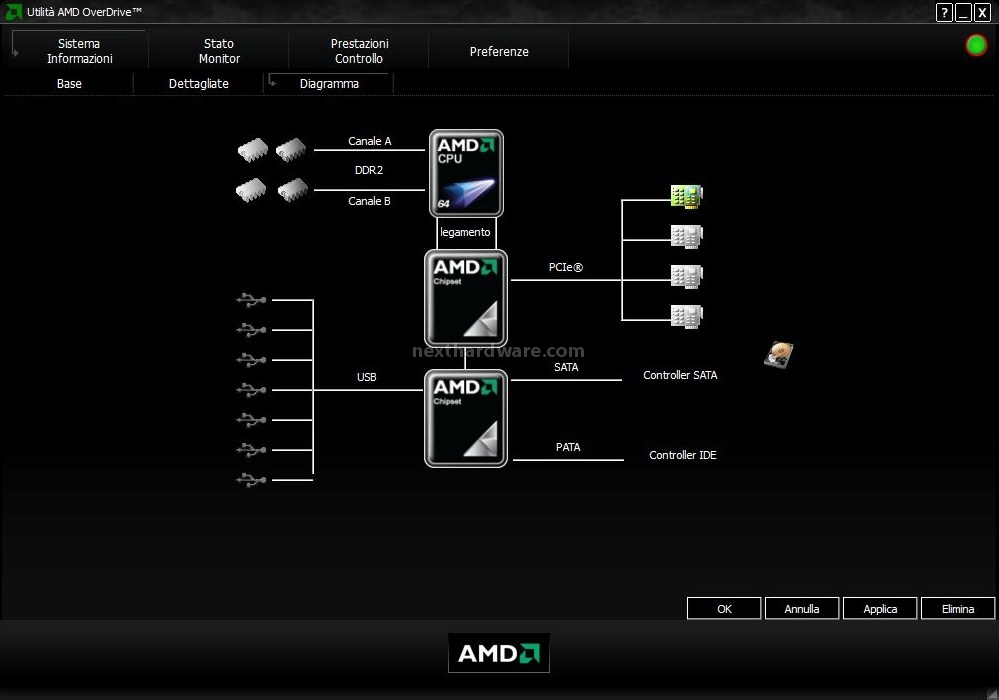Click the USB bus label

click(366, 377)
